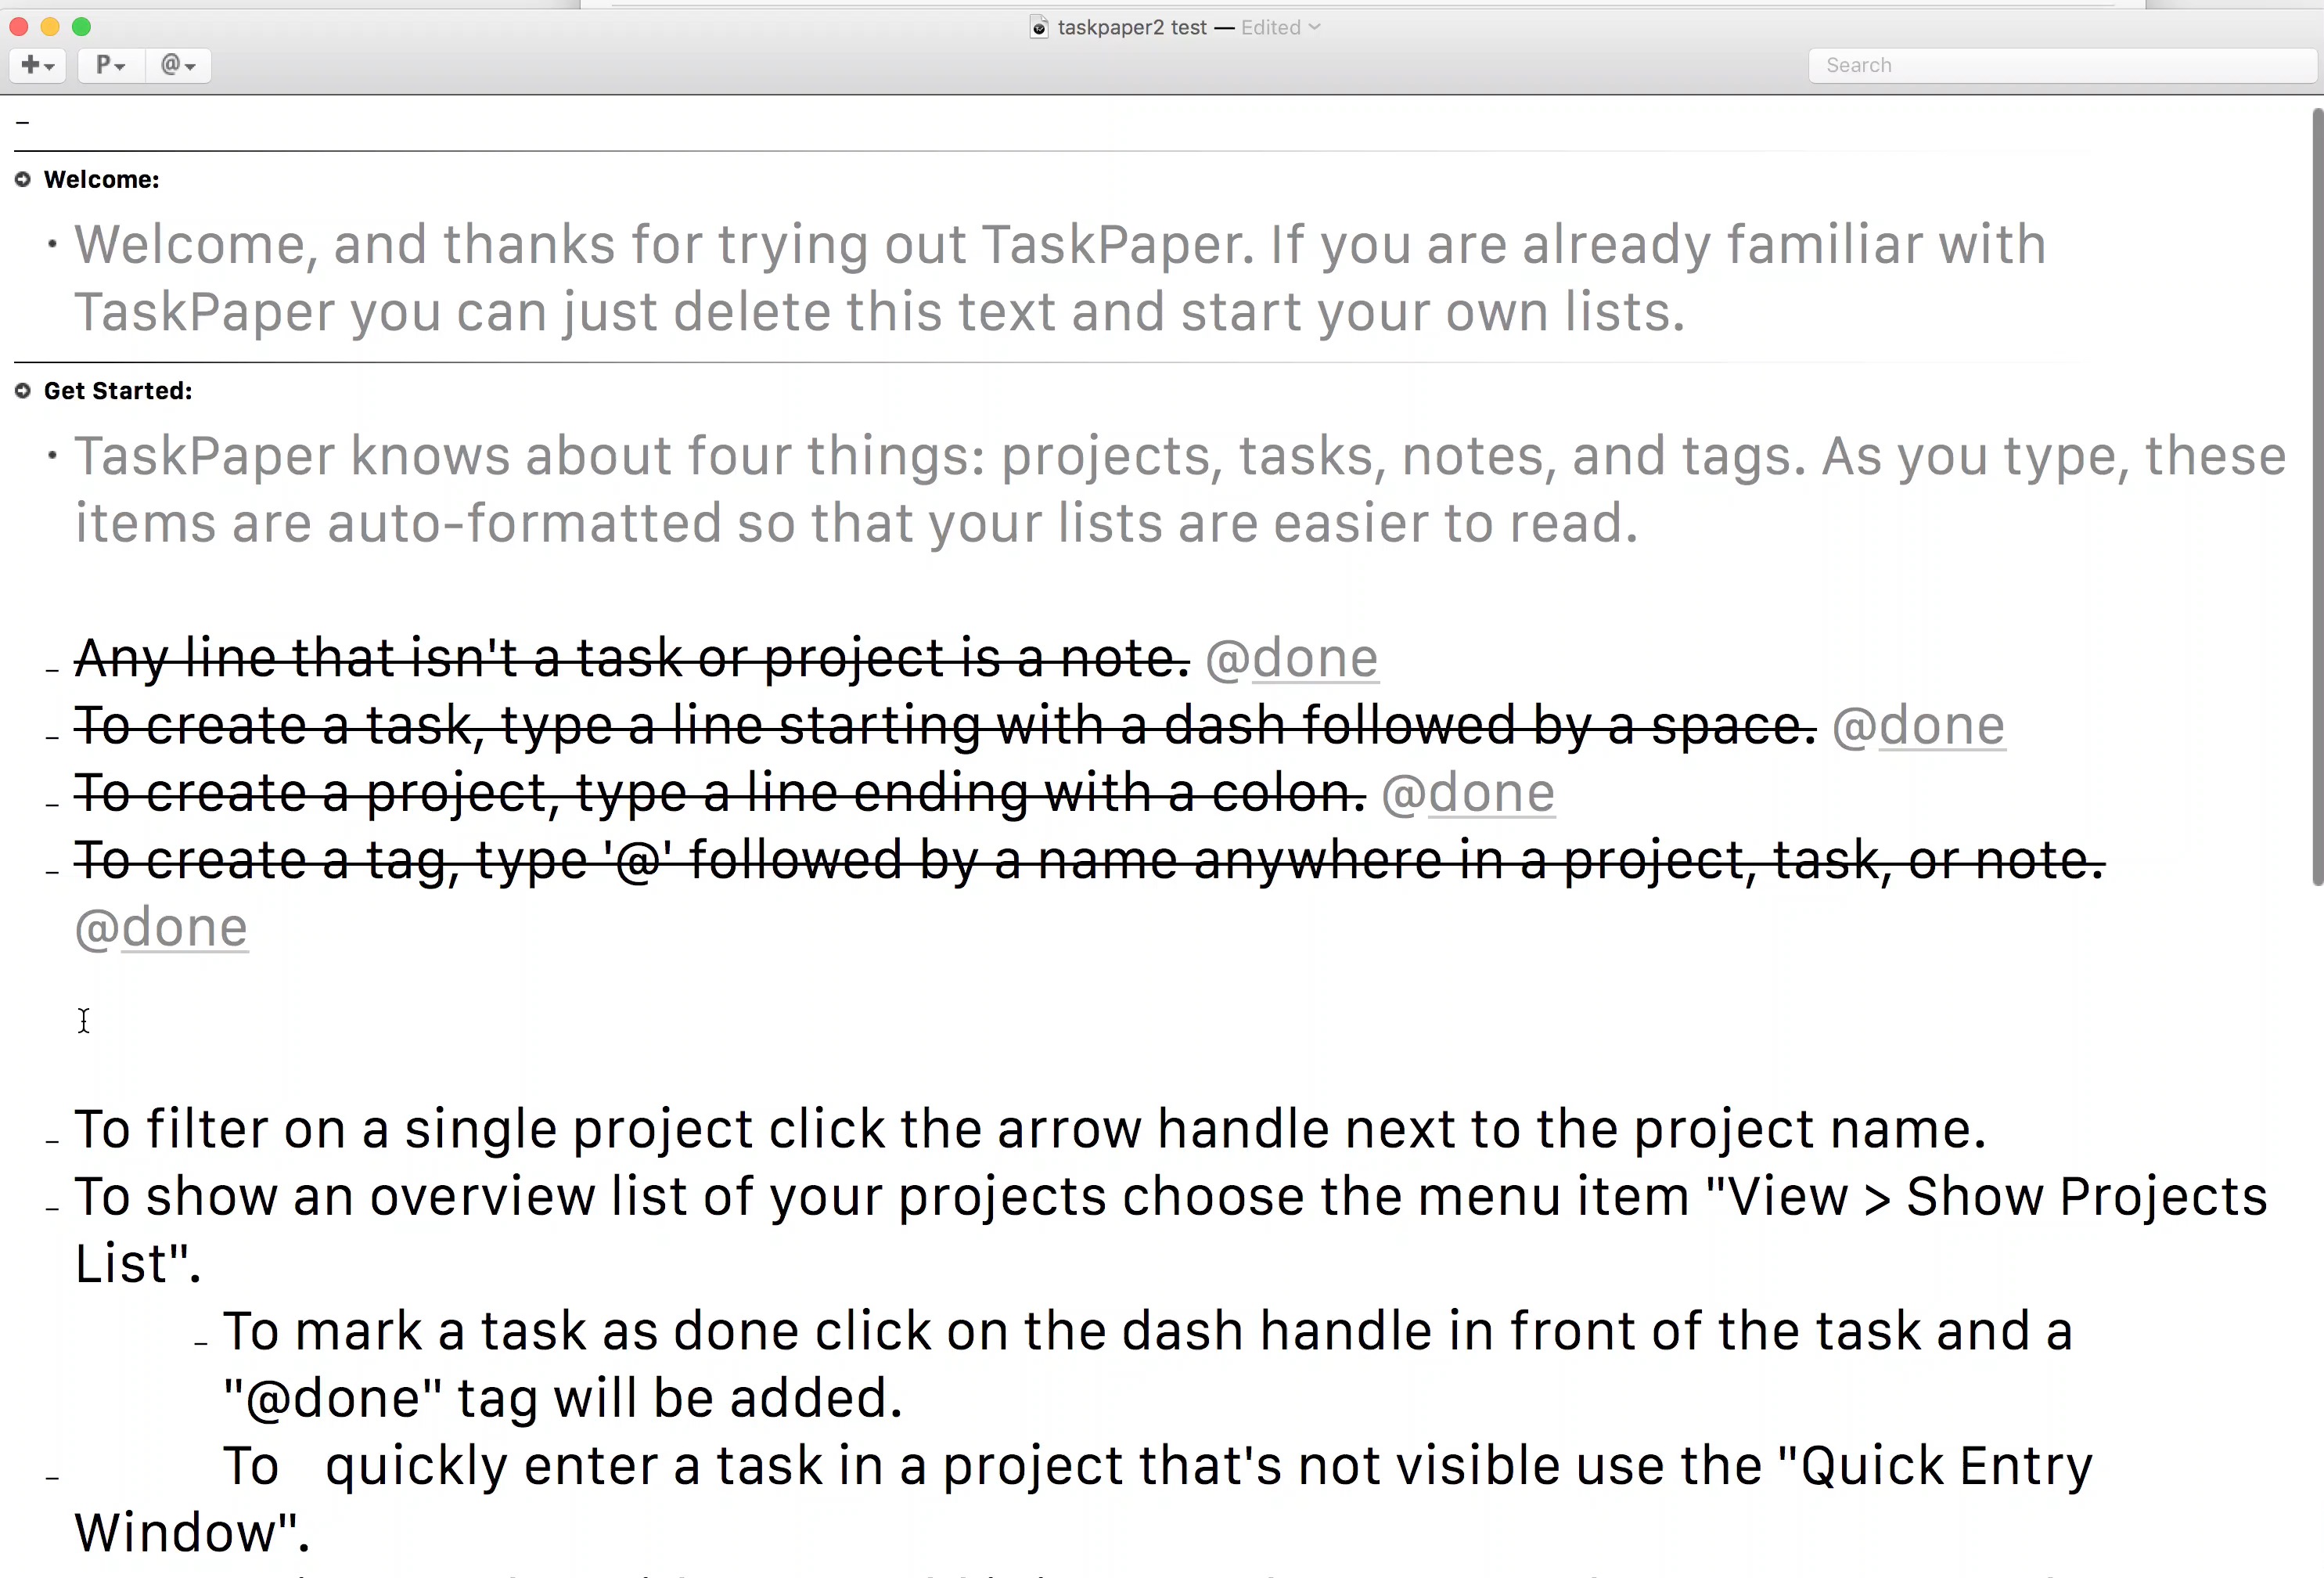Mark 'To filter on a single project' task done
The image size is (2324, 1578).
(x=53, y=1141)
